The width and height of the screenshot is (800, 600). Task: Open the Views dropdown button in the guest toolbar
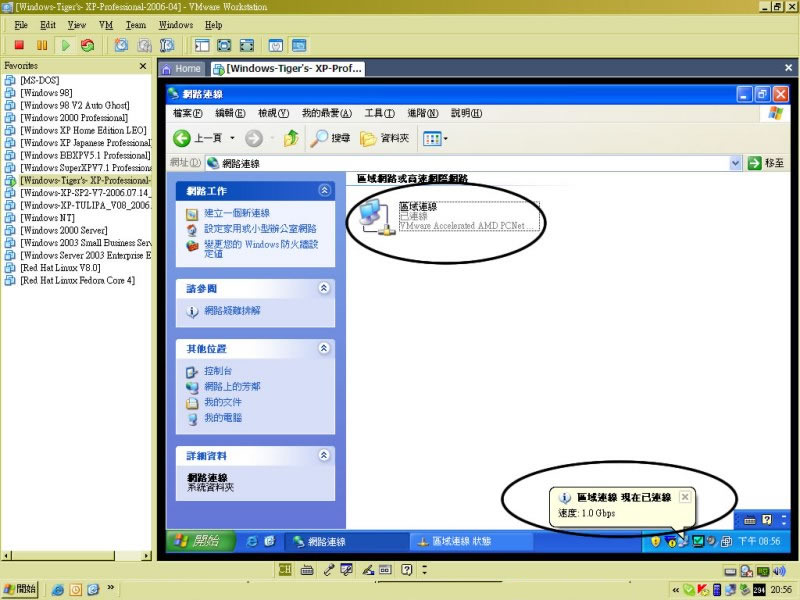click(x=435, y=138)
